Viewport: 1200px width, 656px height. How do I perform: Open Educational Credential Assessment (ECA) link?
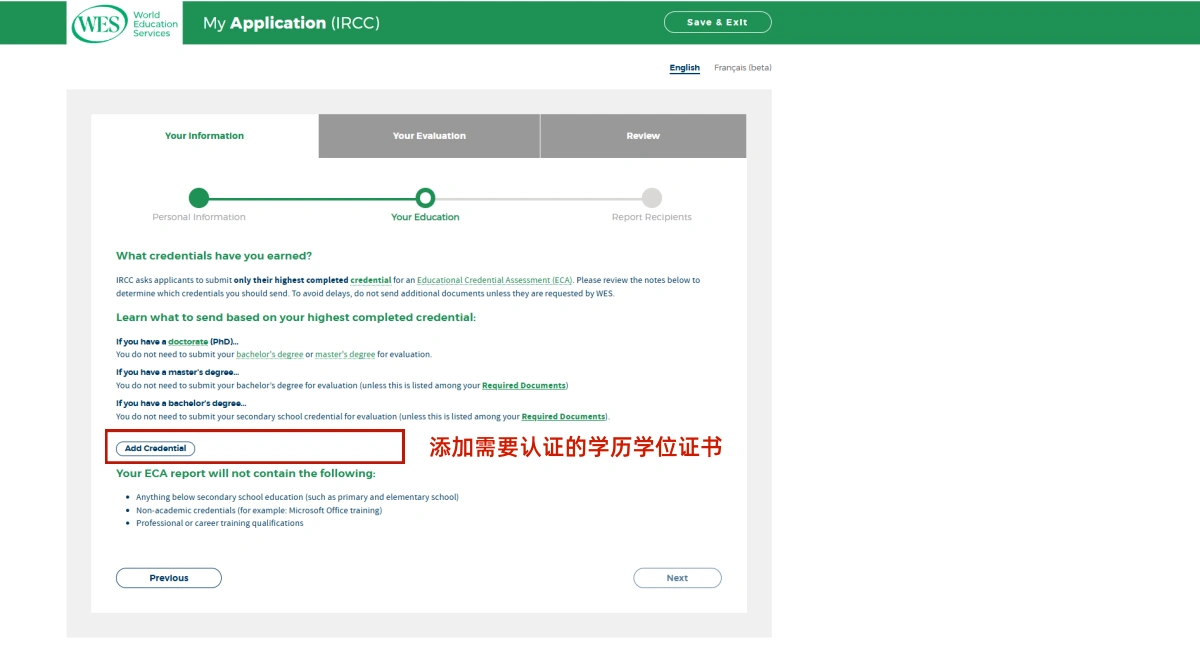coord(494,281)
